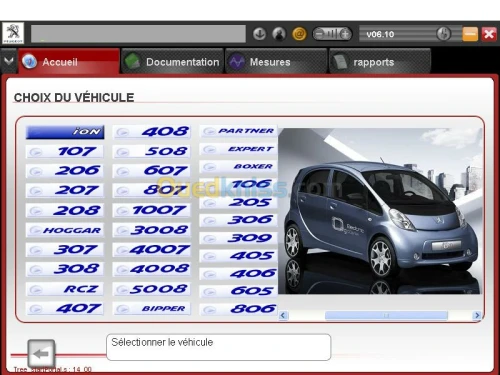The height and width of the screenshot is (375, 500).
Task: Select the 508 vehicle
Action: pos(152,152)
